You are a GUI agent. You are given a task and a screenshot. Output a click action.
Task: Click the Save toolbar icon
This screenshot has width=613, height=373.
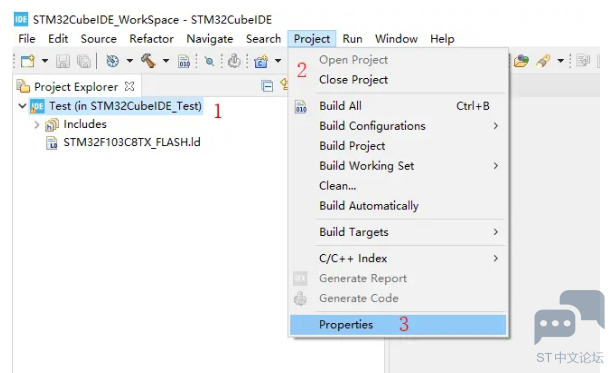(63, 61)
